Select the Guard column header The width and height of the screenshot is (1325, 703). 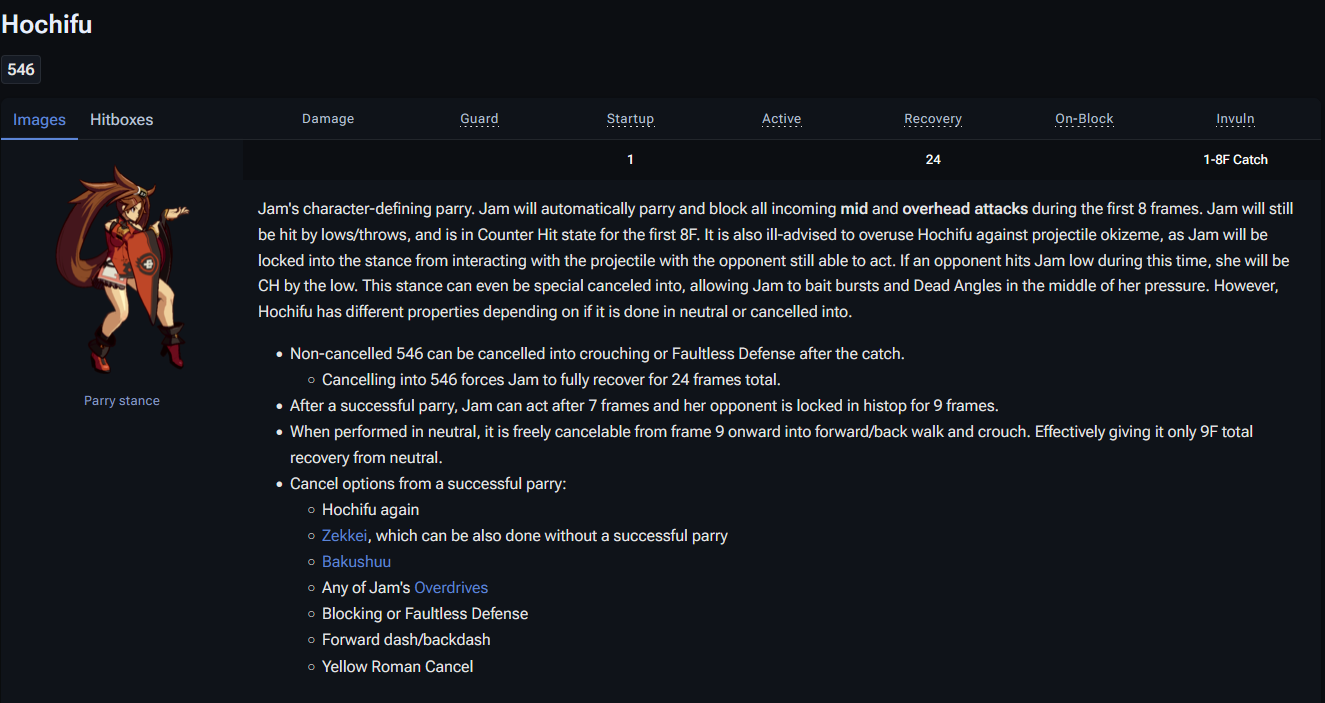click(479, 119)
